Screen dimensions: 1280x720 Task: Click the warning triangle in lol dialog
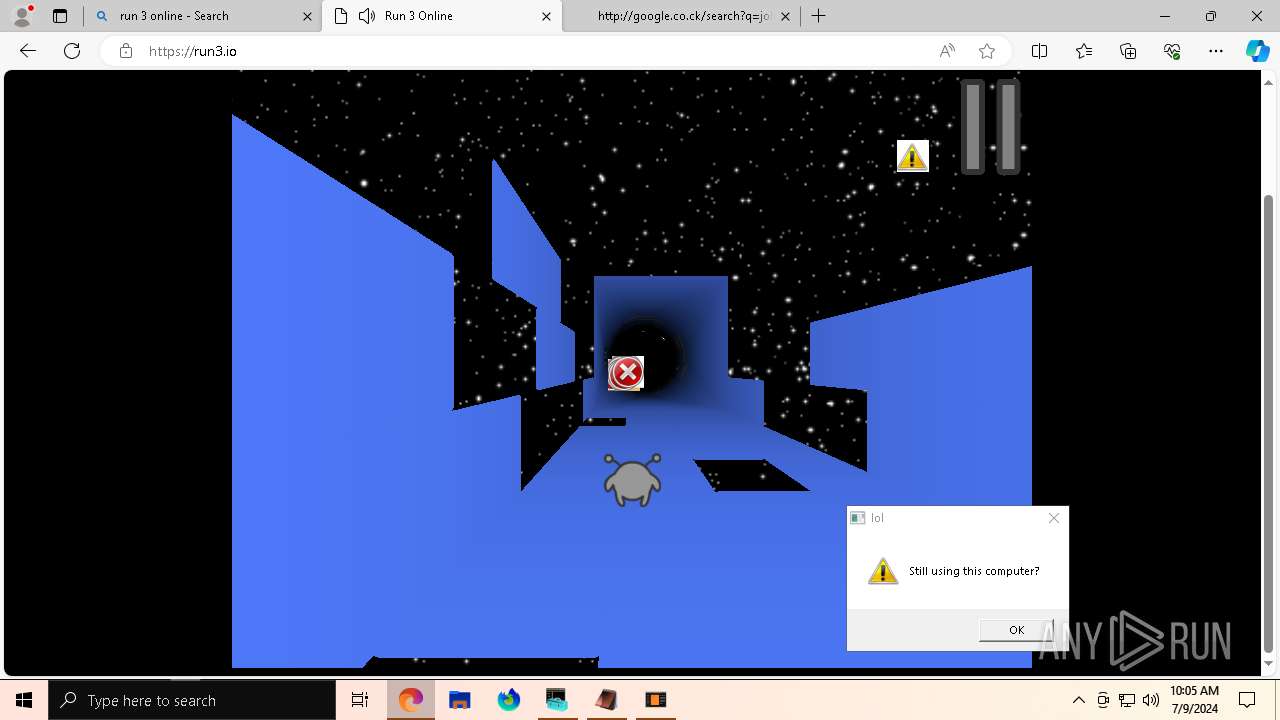pyautogui.click(x=882, y=571)
